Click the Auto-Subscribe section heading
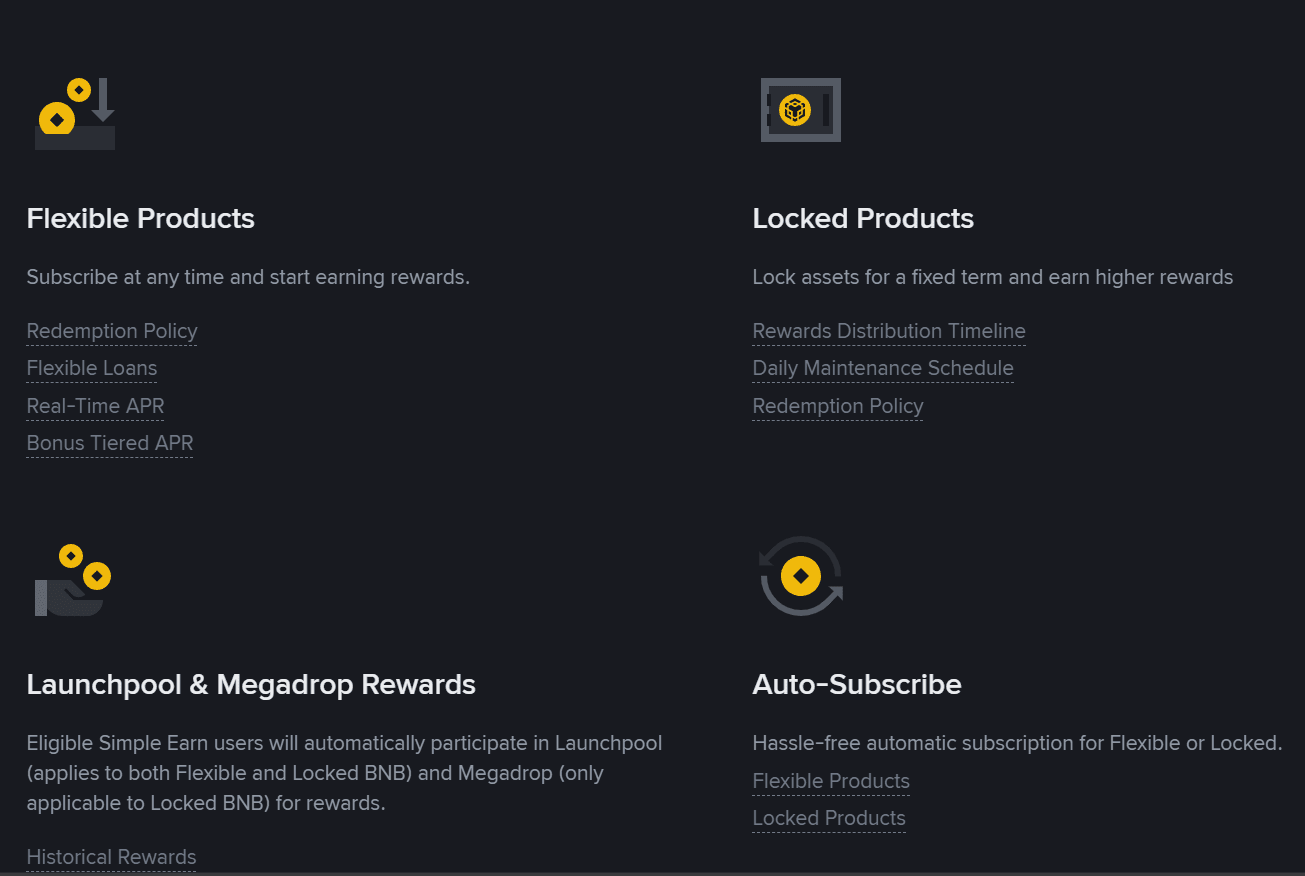1305x876 pixels. click(x=857, y=685)
